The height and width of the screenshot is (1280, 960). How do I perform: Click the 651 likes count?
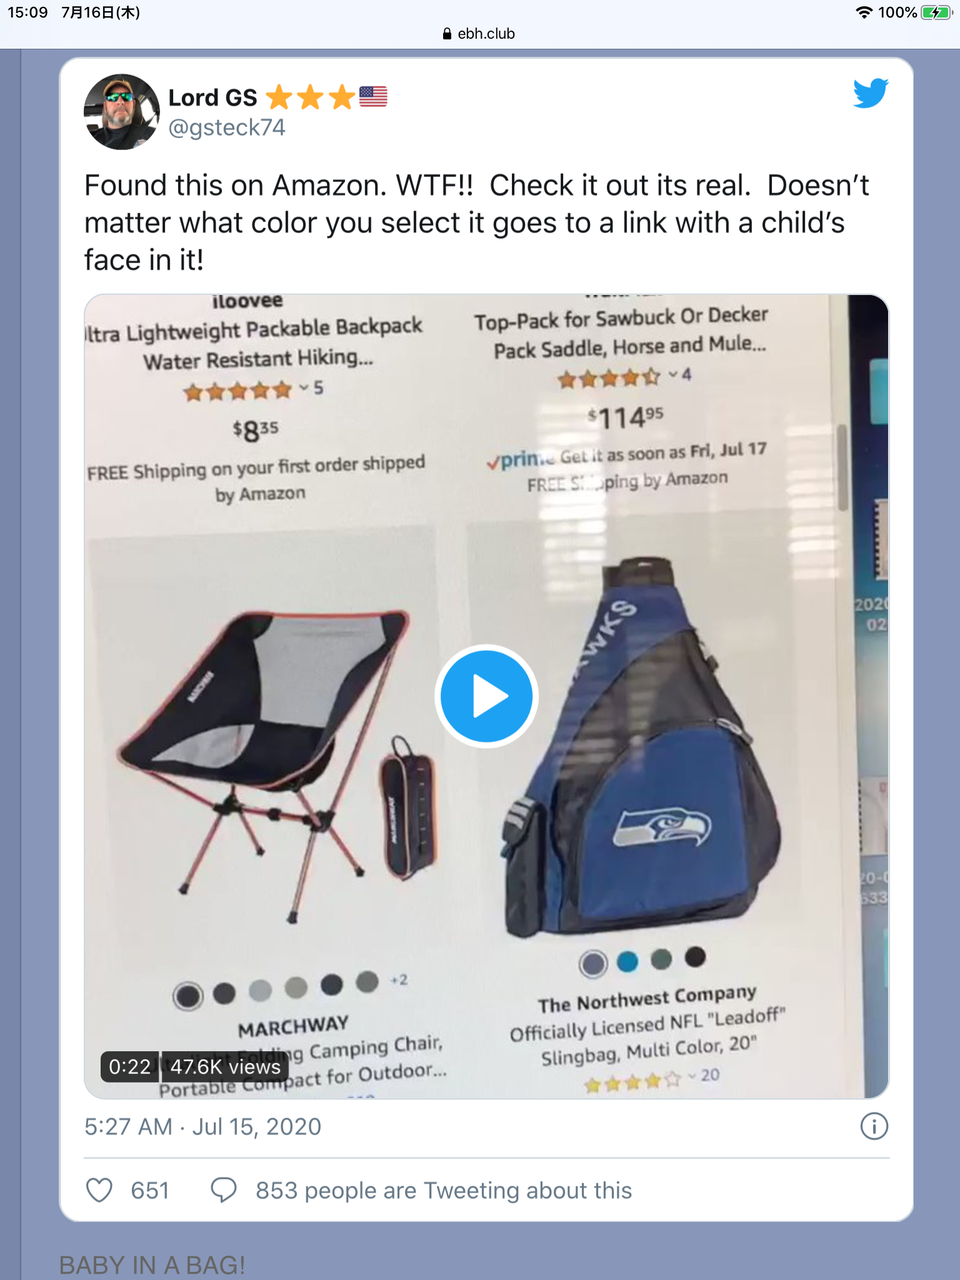point(150,1190)
